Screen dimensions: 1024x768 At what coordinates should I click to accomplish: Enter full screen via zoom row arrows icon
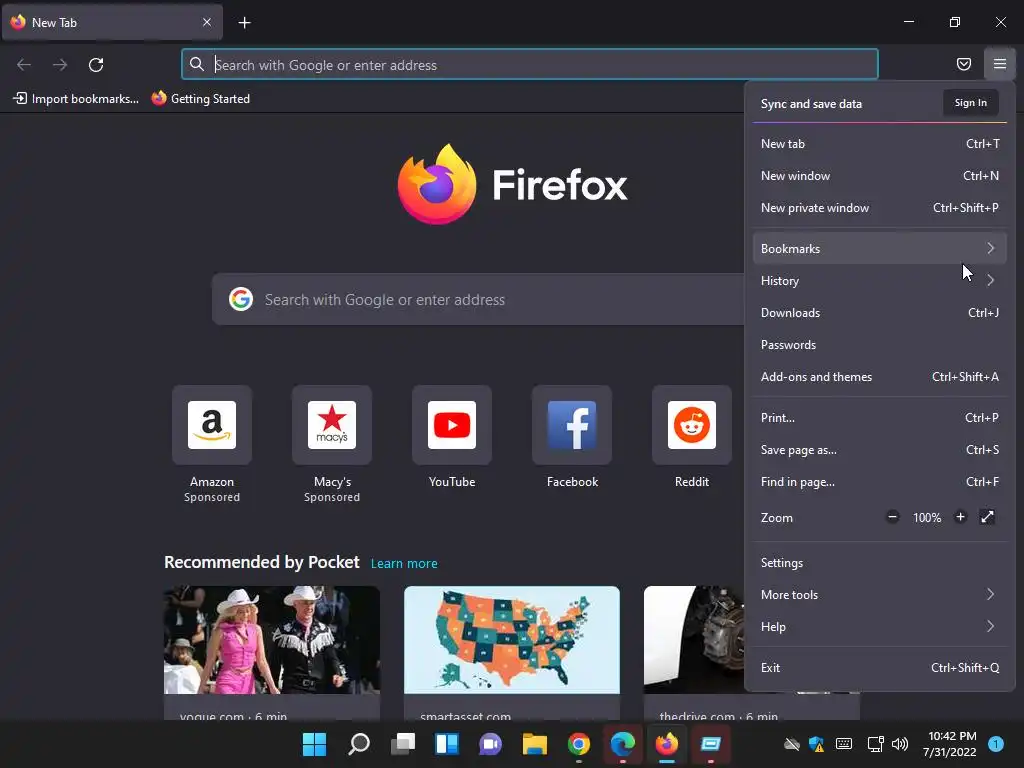[987, 517]
